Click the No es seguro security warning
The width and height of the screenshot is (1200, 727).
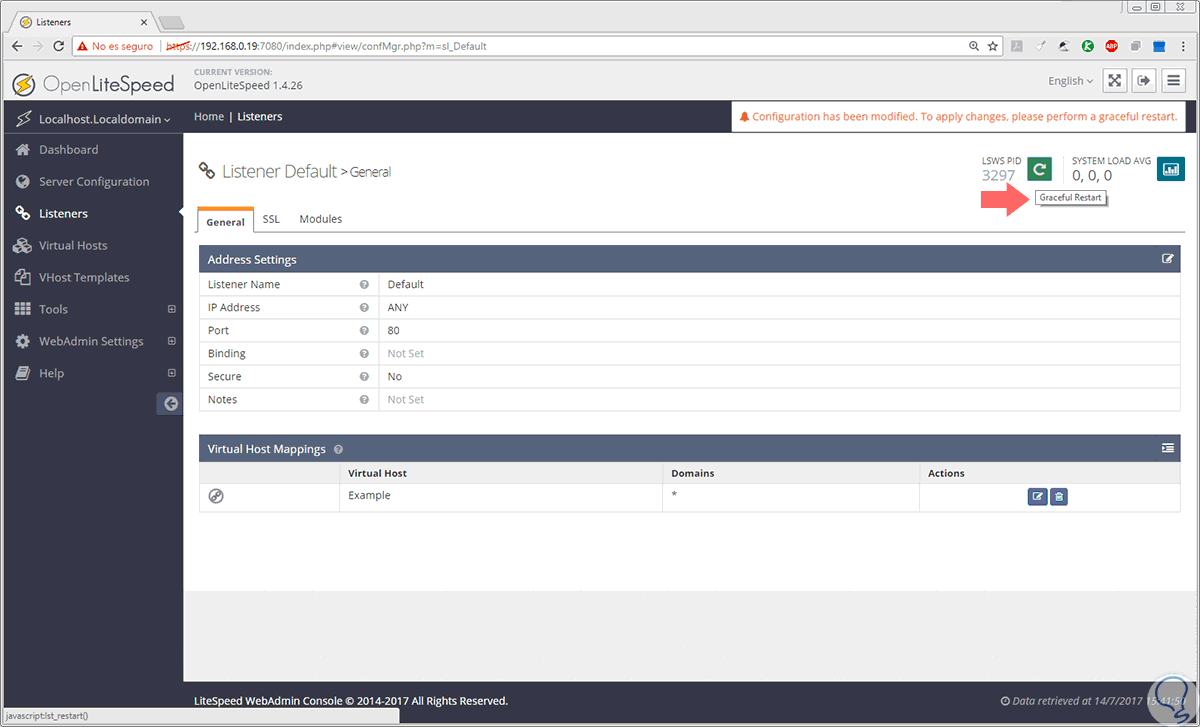[x=114, y=46]
